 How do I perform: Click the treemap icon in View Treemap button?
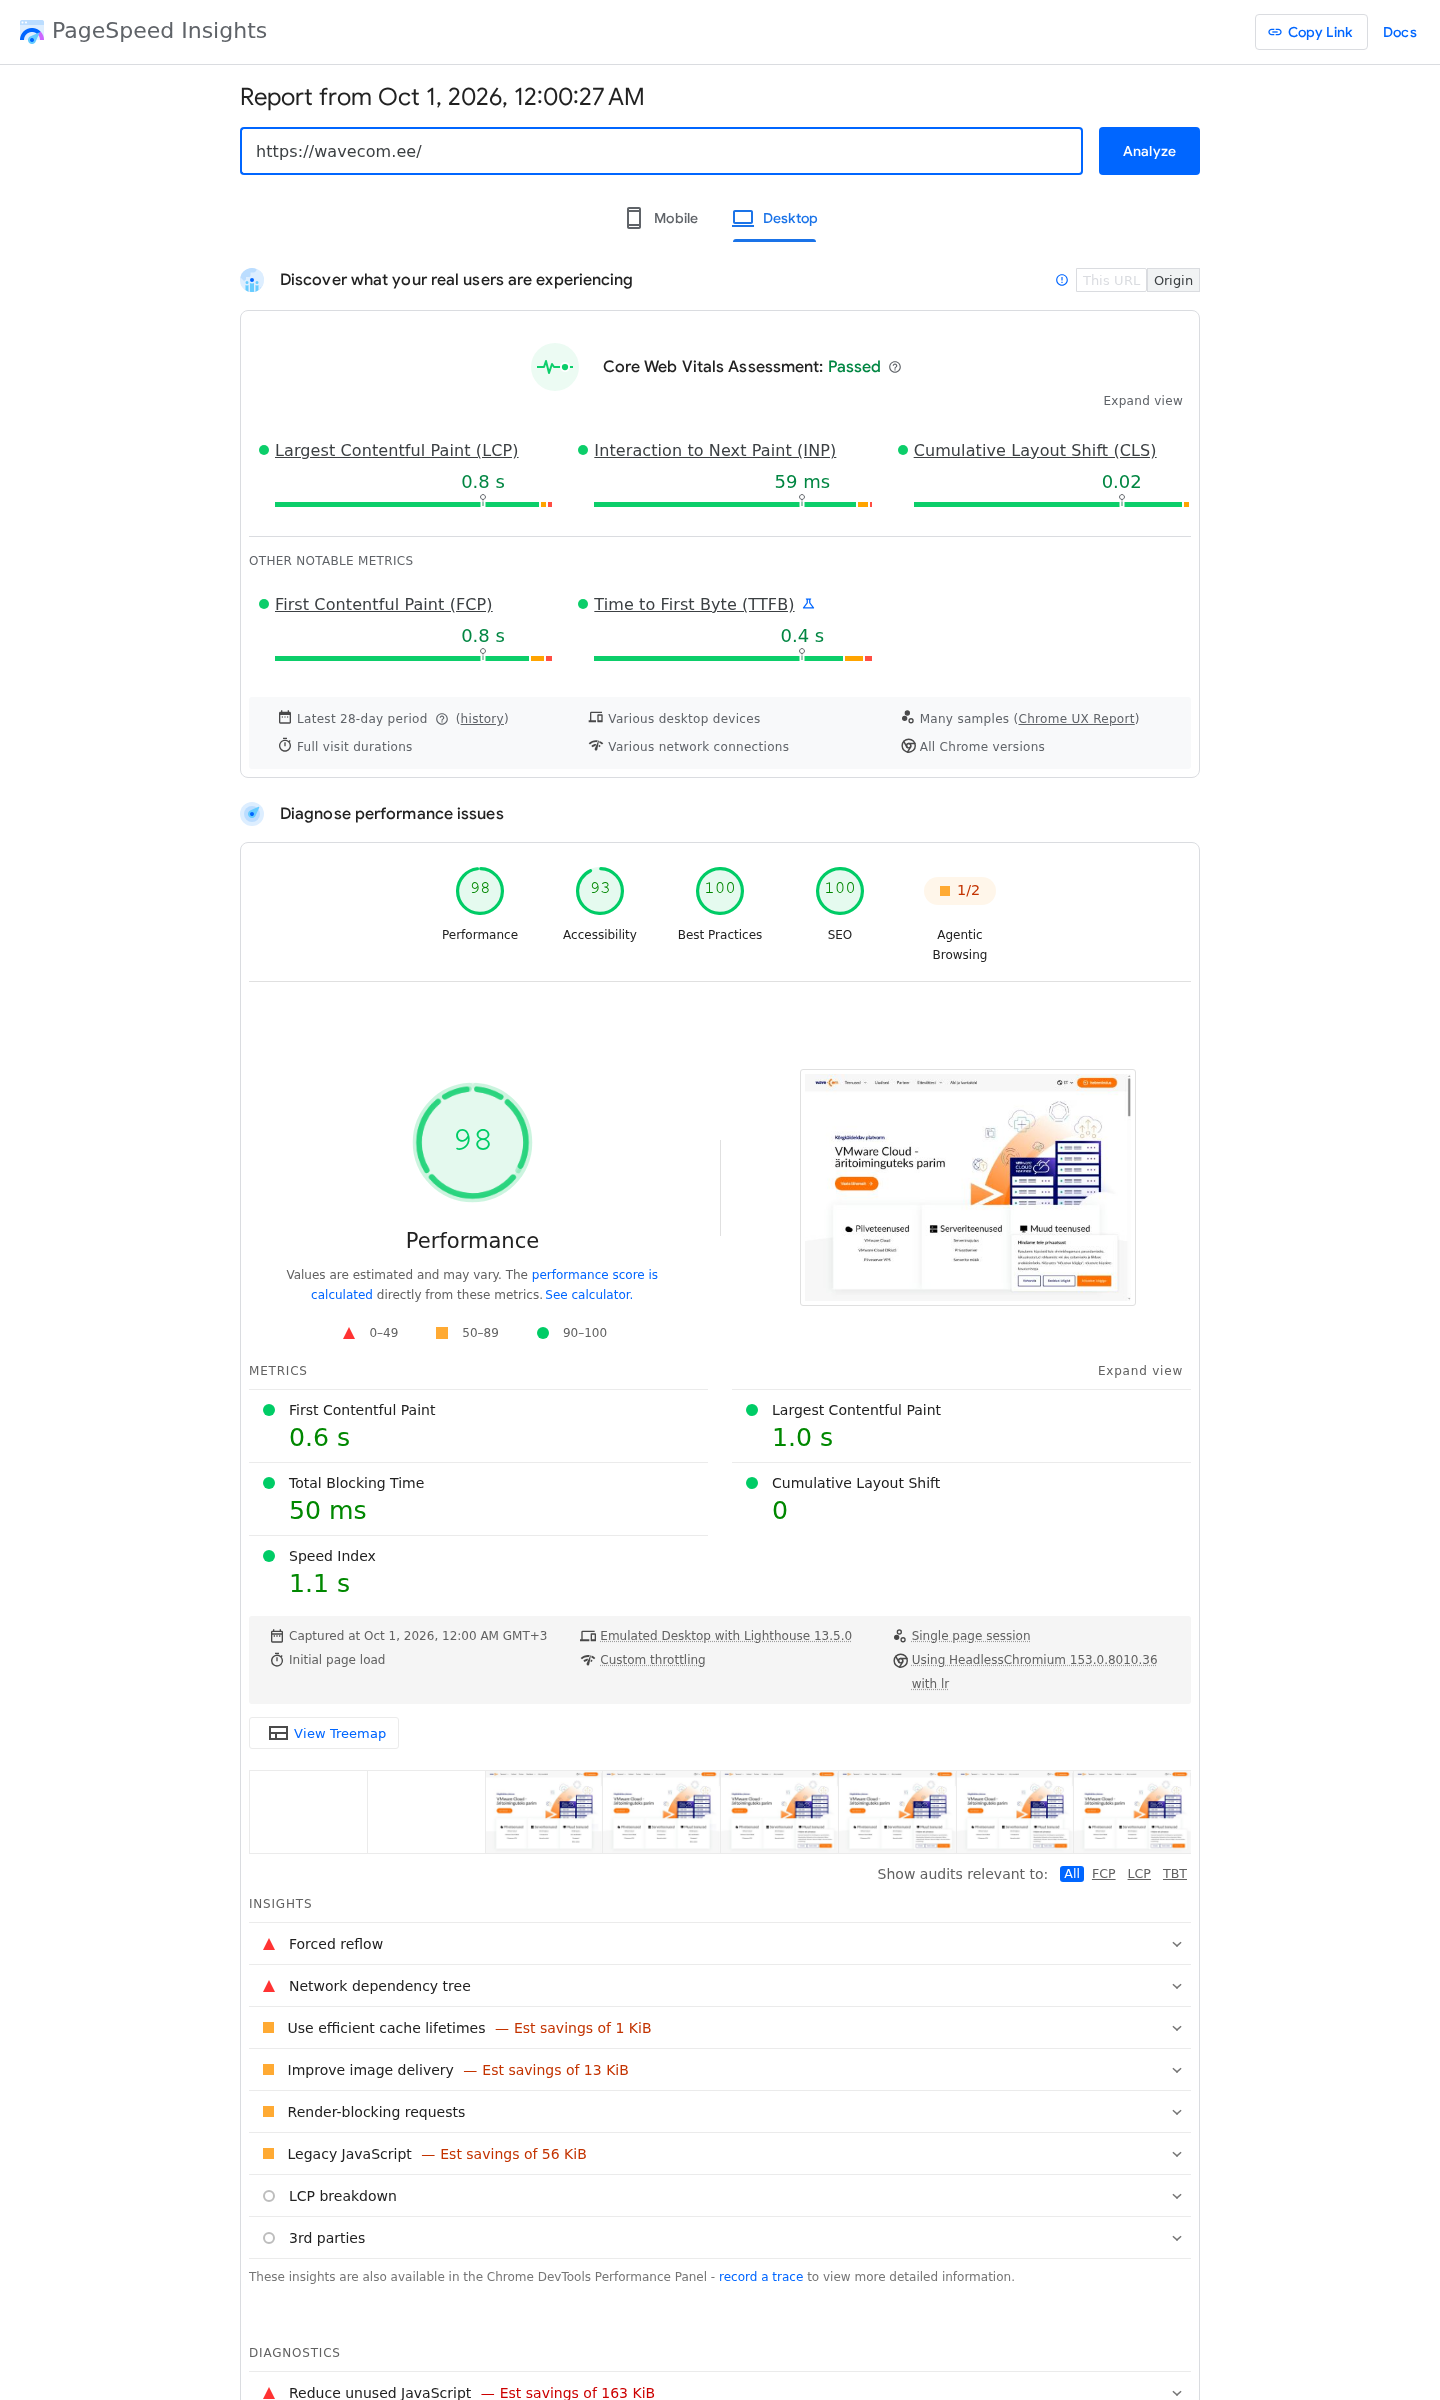(279, 1733)
